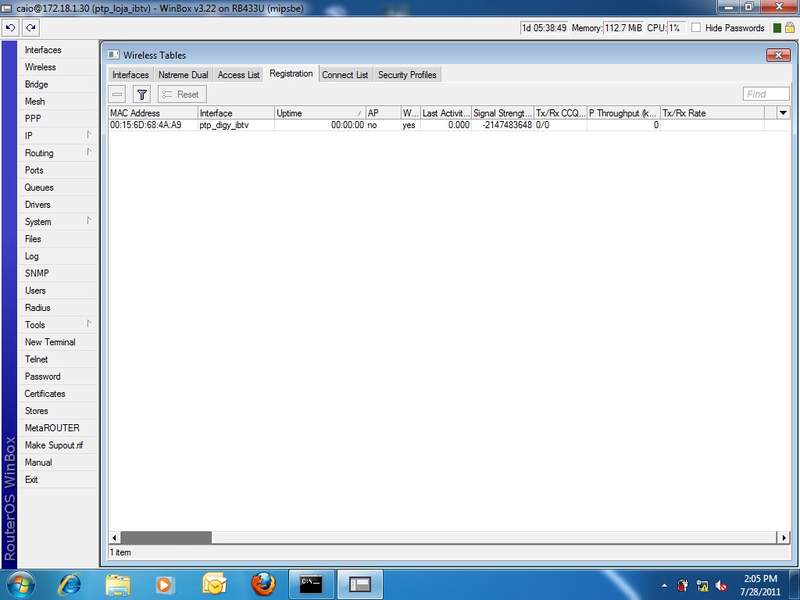Expand the IP submenu
The height and width of the screenshot is (600, 800).
(x=89, y=135)
